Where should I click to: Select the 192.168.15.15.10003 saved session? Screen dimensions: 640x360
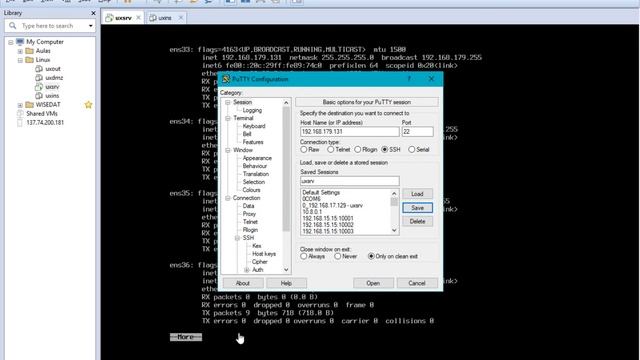pos(328,231)
